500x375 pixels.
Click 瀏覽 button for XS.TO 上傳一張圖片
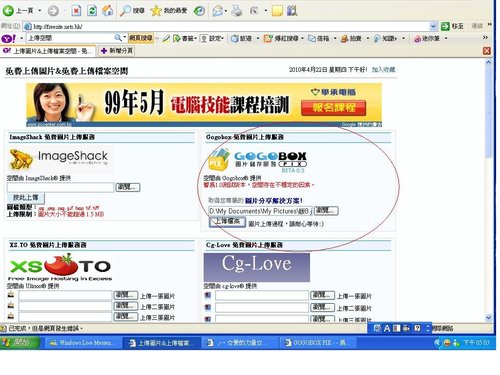pyautogui.click(x=126, y=295)
